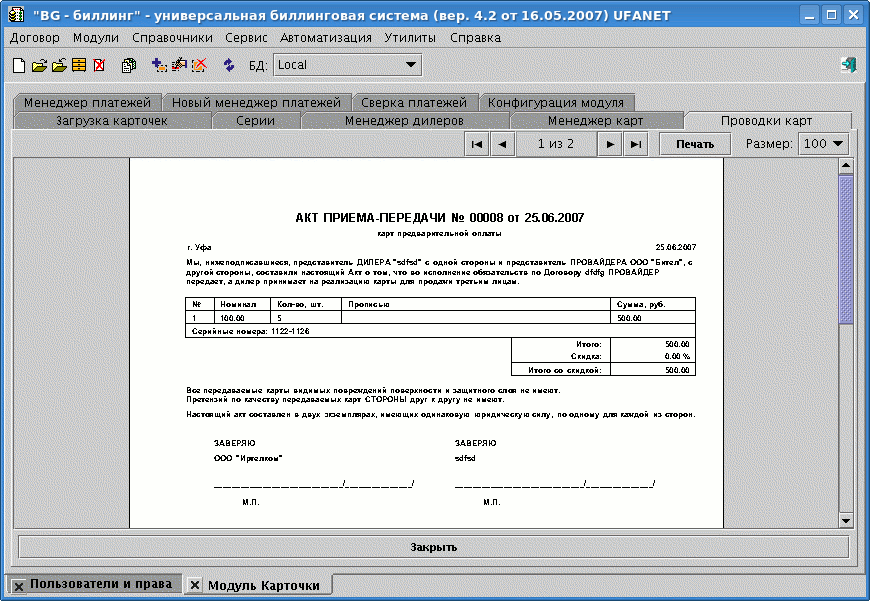This screenshot has height=601, width=870.
Task: Open the БД Local database dropdown
Action: point(346,65)
